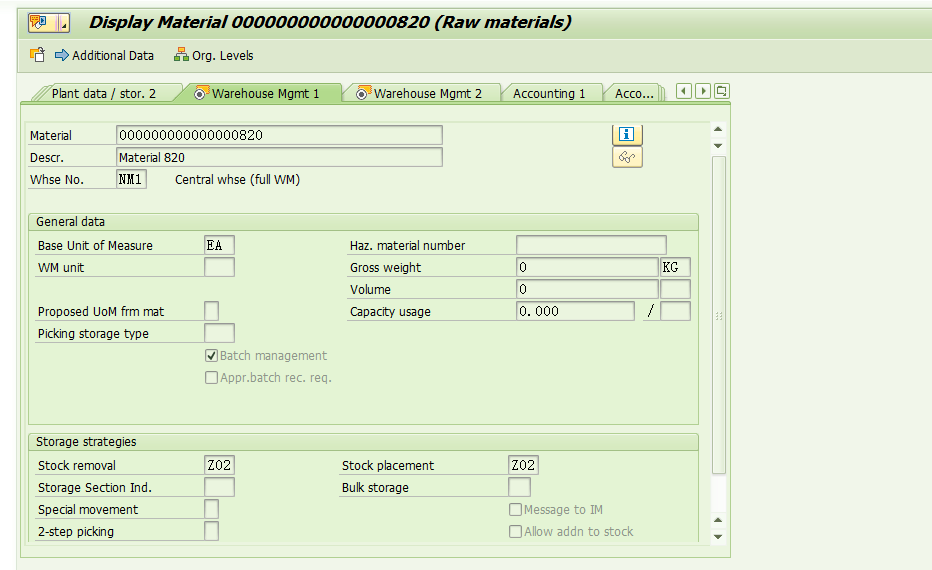Click the create/other material toolbar icon

[37, 55]
